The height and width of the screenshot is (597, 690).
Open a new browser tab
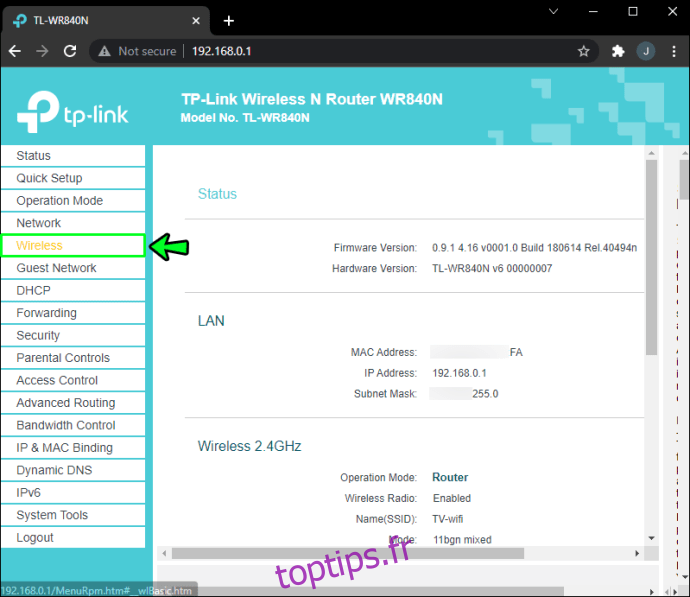point(229,21)
